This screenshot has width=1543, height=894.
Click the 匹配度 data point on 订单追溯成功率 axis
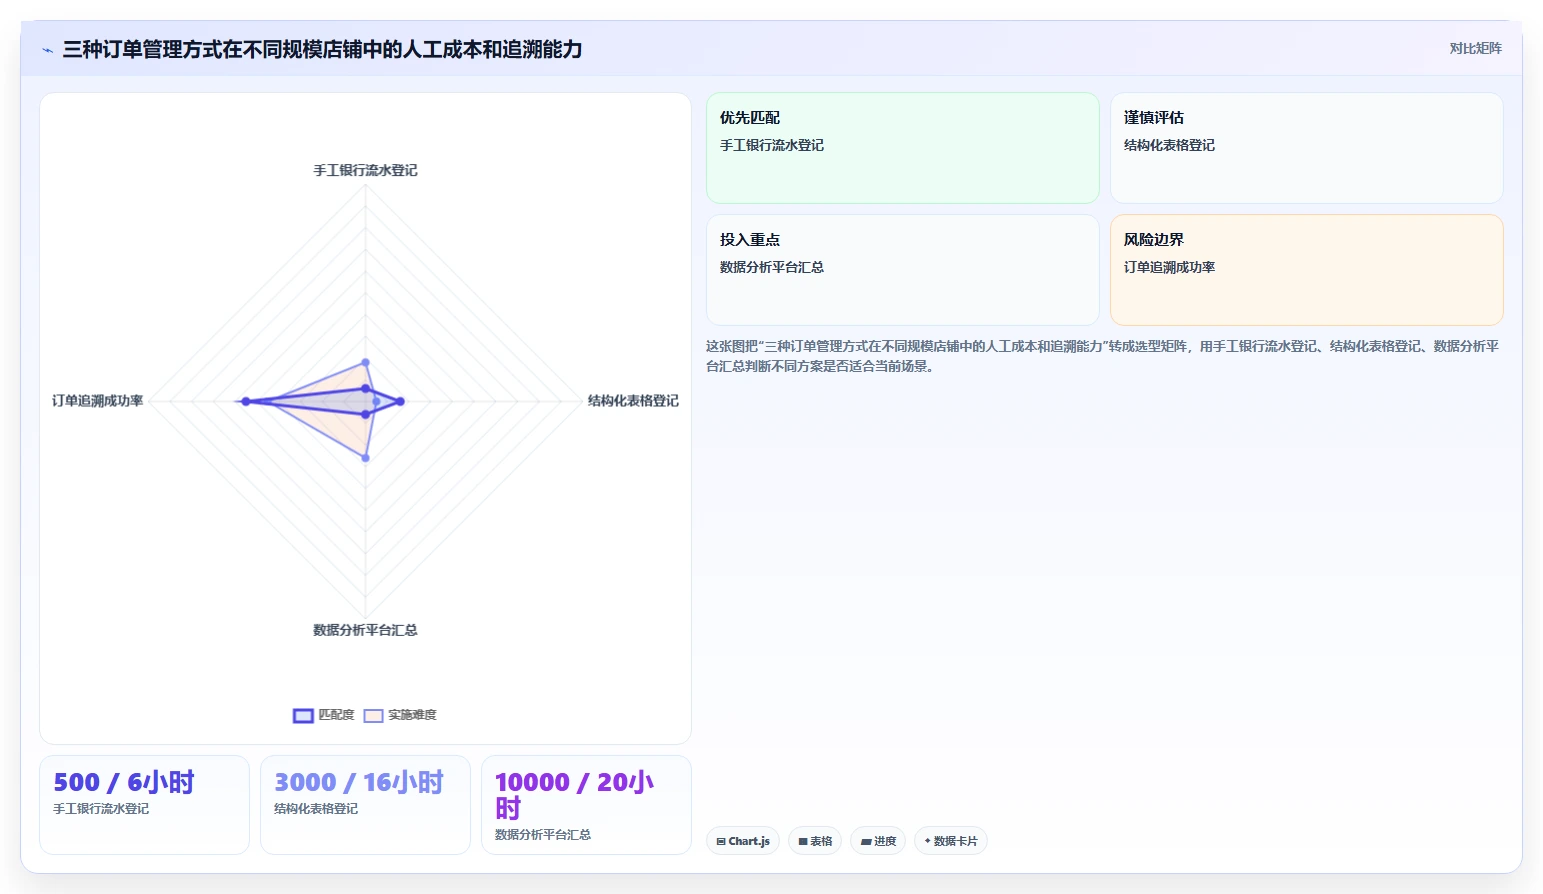tap(245, 401)
